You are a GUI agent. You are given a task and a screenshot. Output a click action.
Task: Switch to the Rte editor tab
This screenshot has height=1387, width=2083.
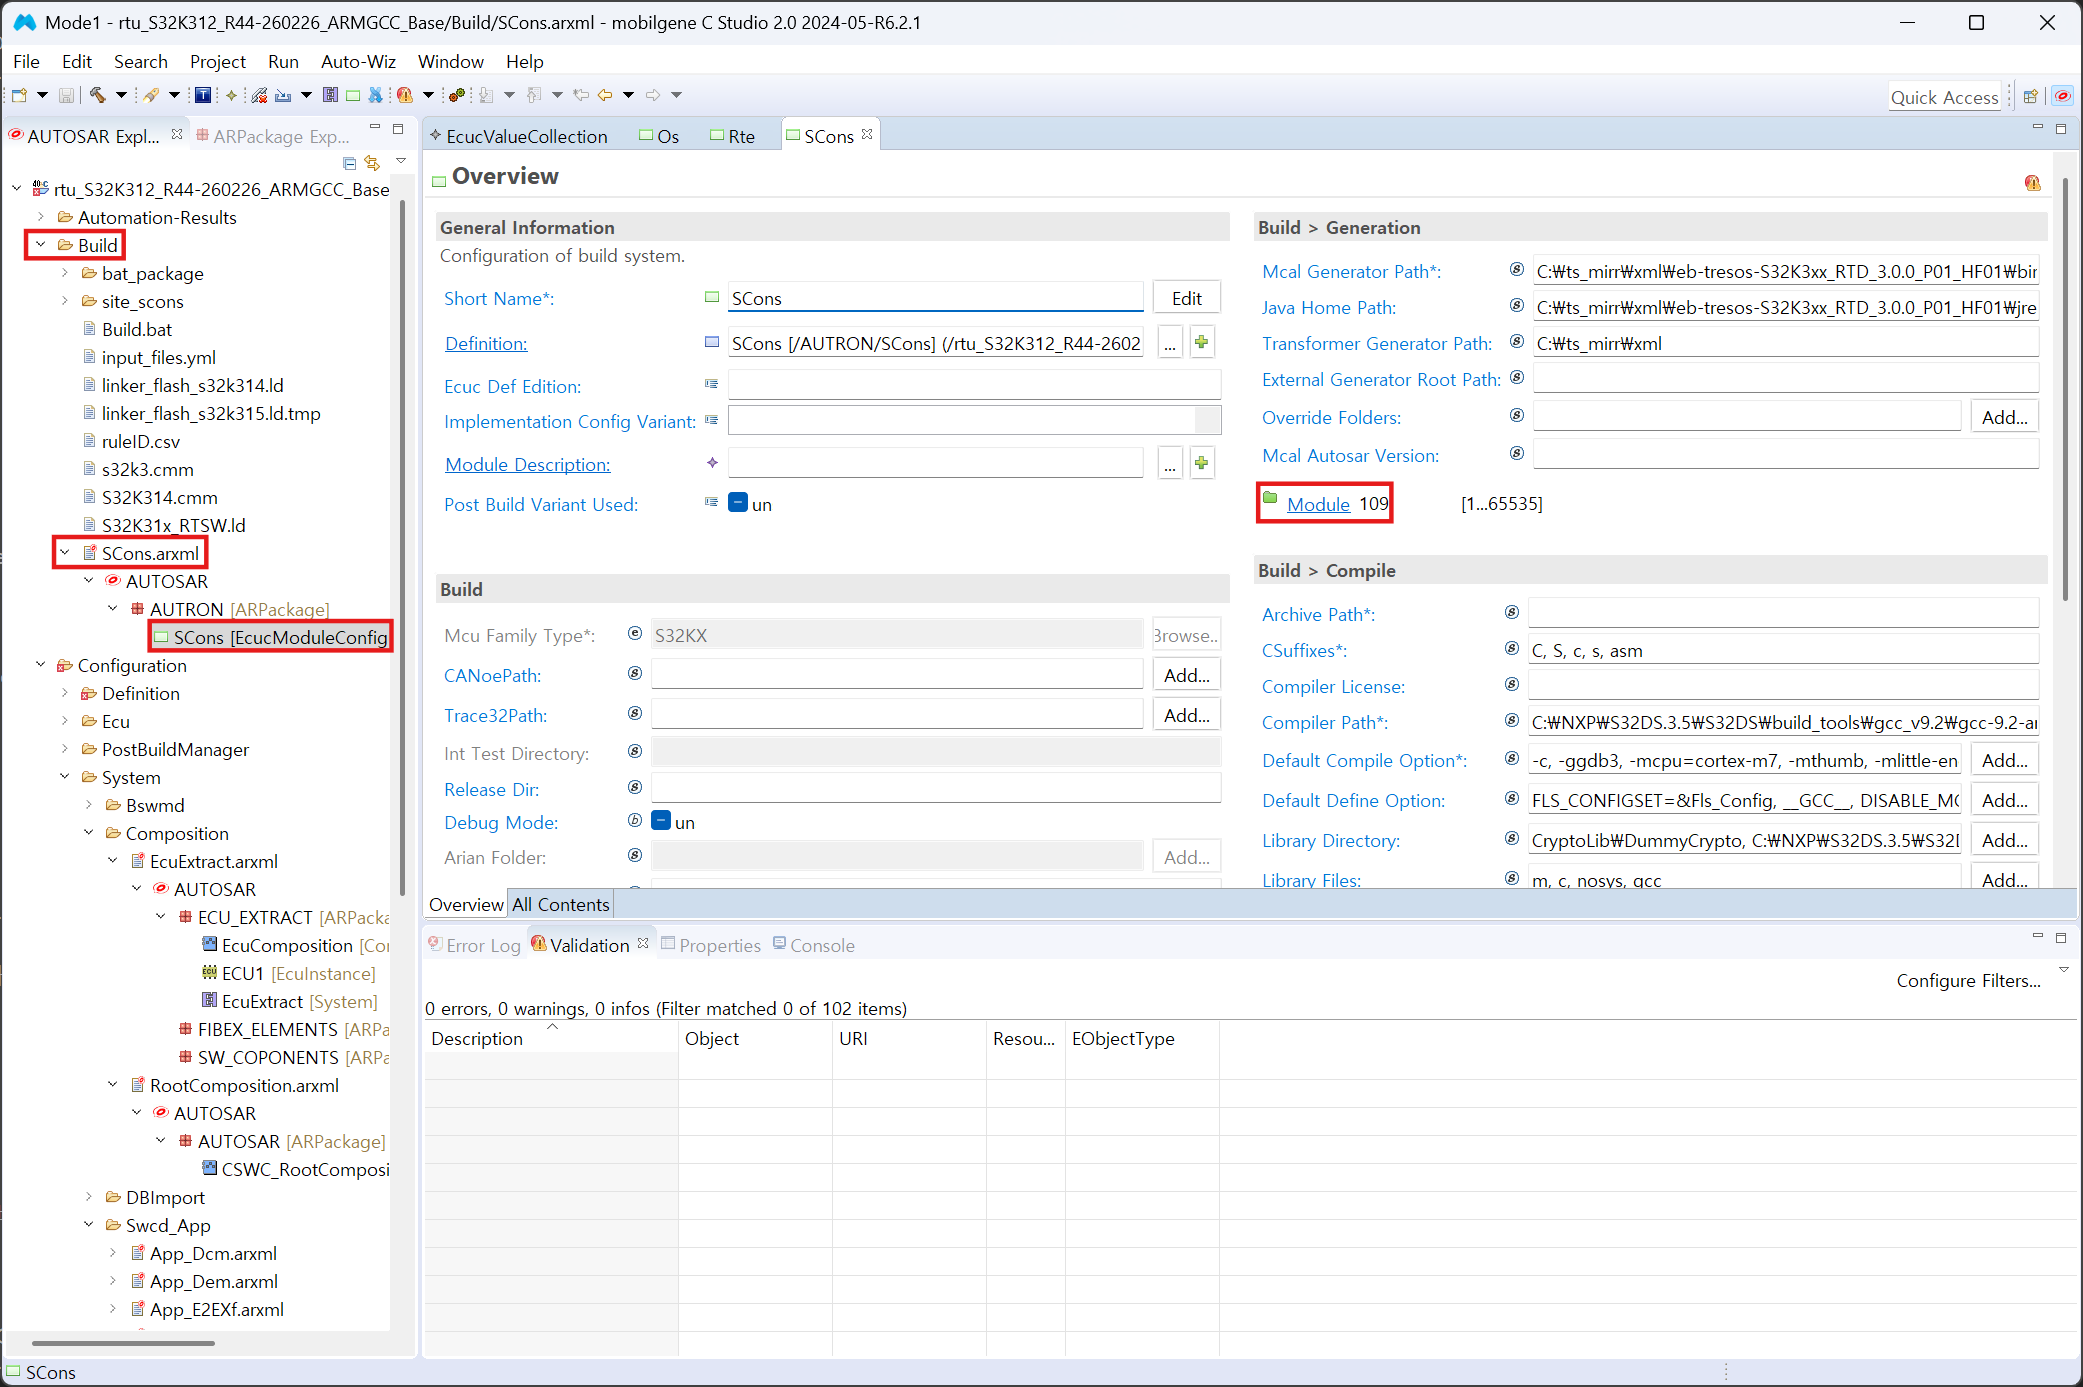733,136
